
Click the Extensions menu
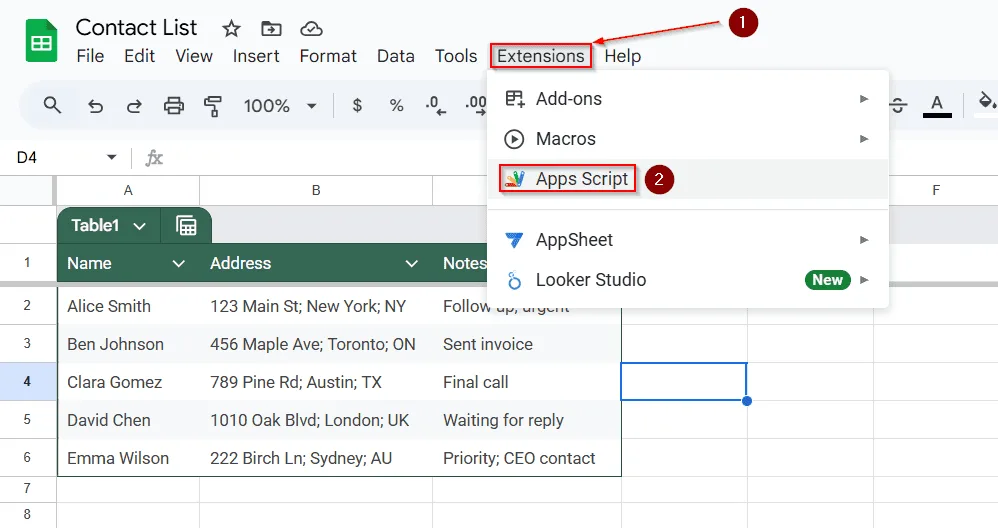[x=540, y=56]
